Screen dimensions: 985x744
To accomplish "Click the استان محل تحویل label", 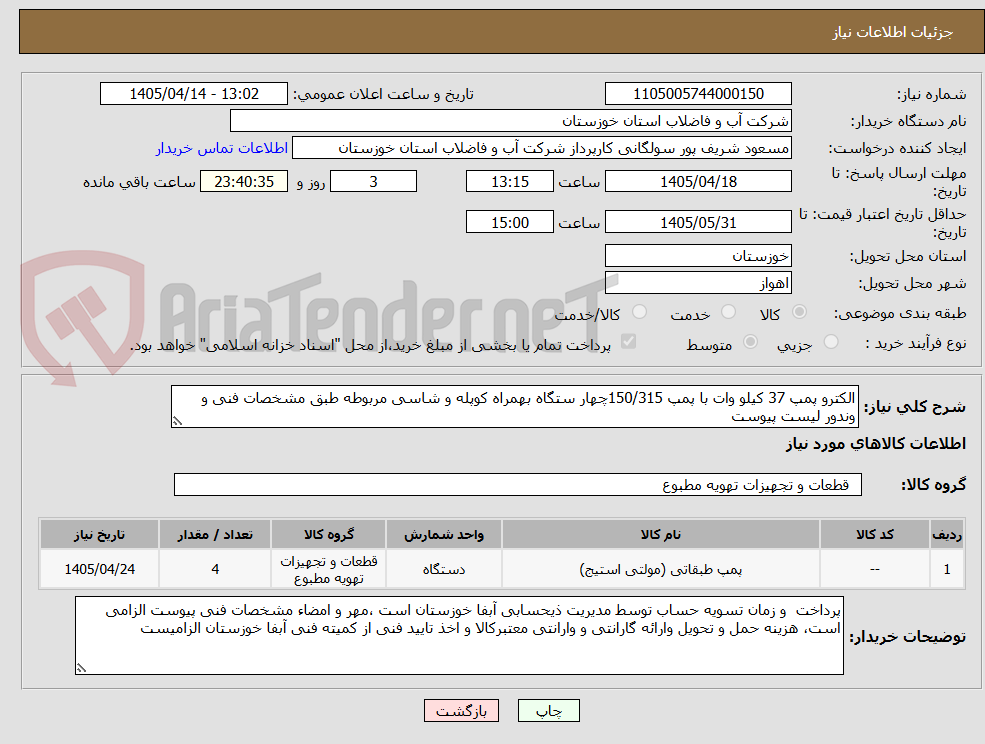I will [x=908, y=257].
